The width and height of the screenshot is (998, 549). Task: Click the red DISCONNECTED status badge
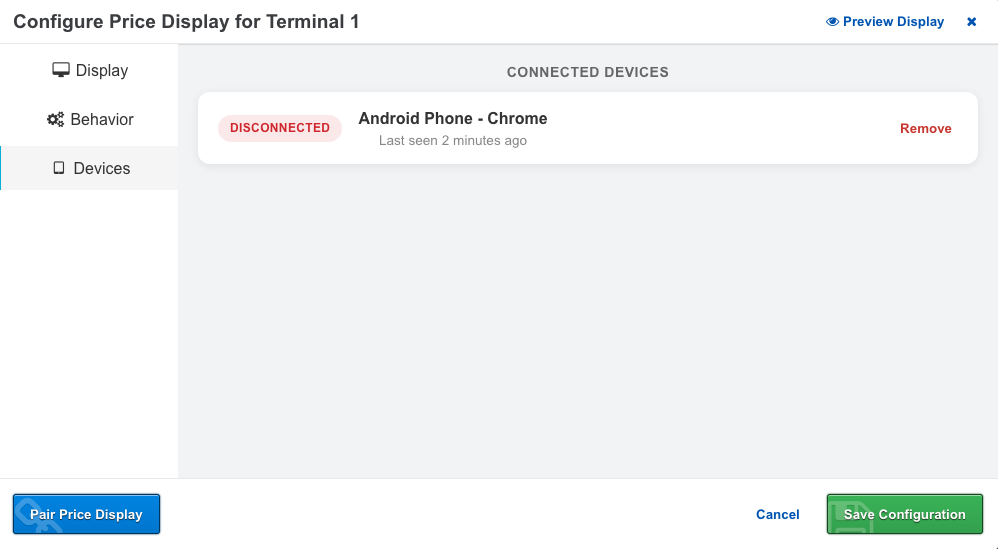(280, 128)
